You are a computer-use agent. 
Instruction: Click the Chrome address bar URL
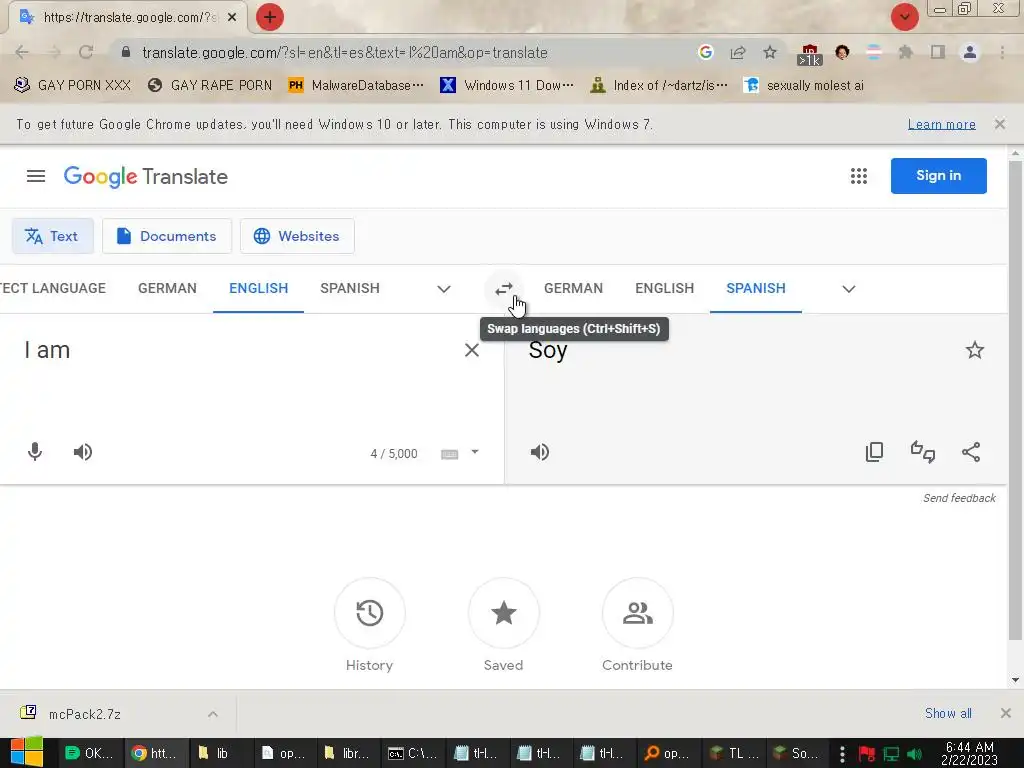tap(345, 52)
